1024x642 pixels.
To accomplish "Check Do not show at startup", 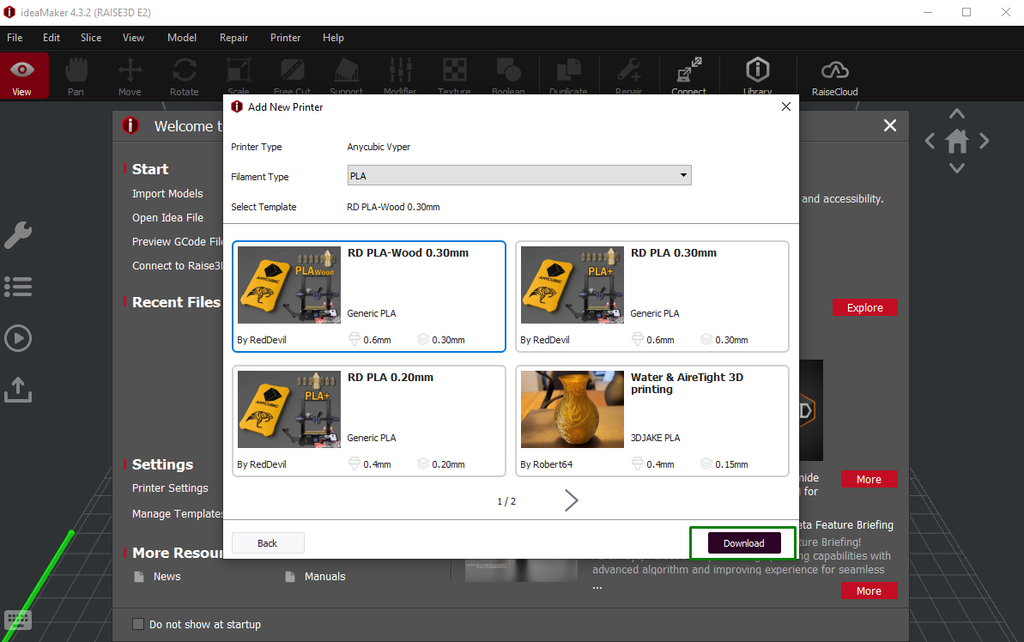I will [x=138, y=624].
